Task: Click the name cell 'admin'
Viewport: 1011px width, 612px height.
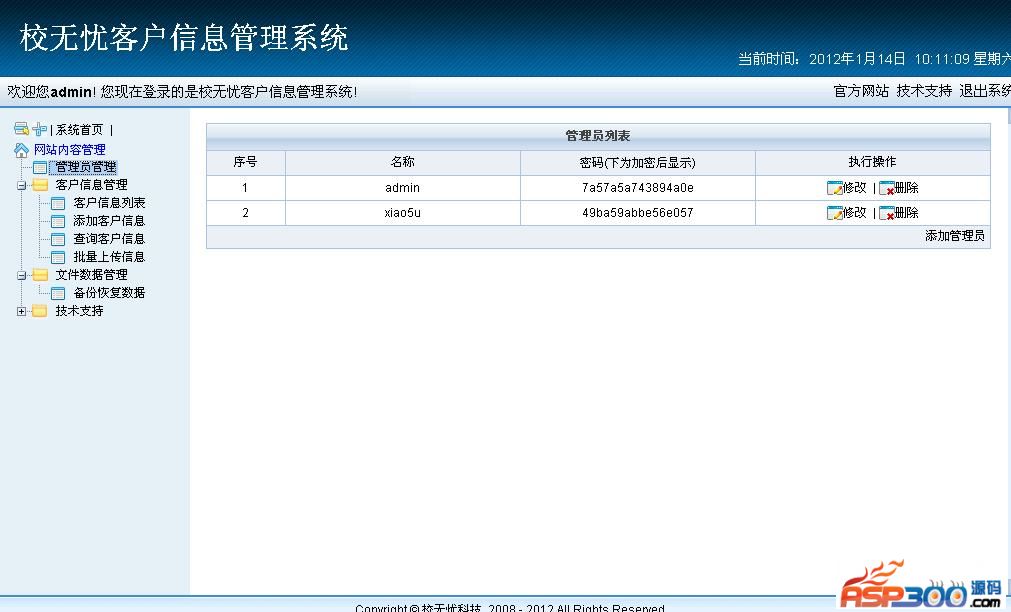Action: point(402,188)
